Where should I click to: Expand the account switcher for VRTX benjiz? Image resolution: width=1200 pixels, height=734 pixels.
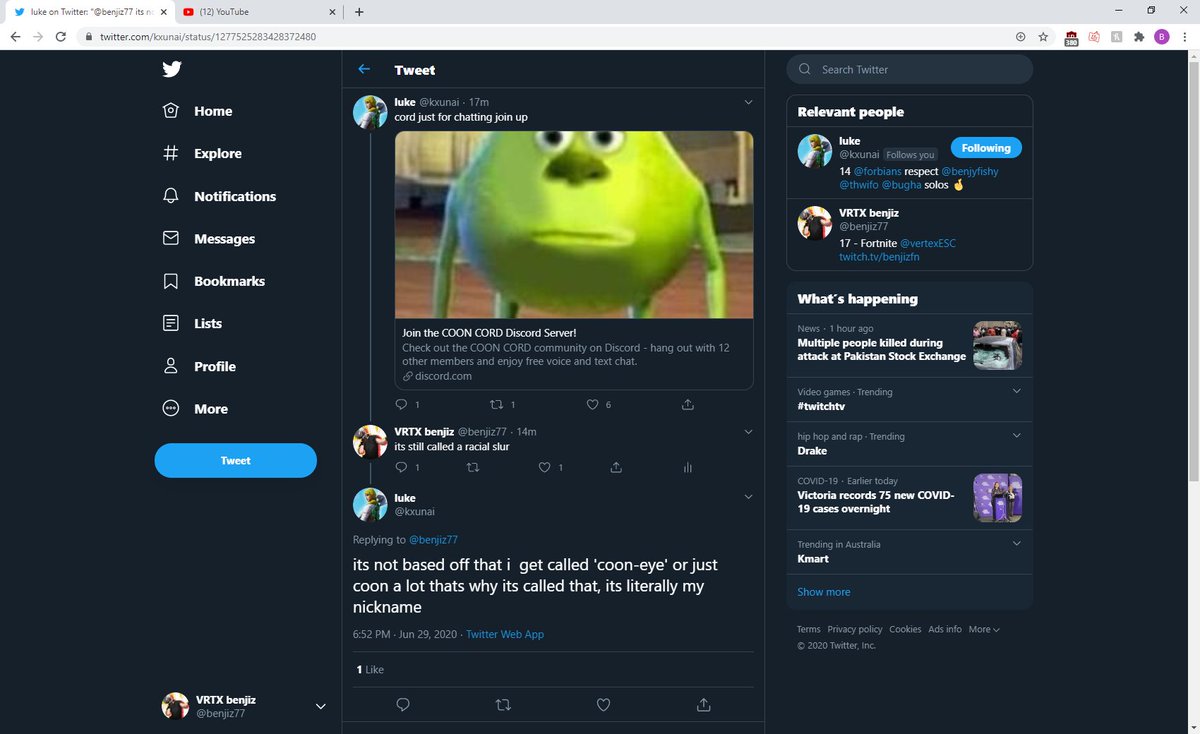[x=320, y=706]
